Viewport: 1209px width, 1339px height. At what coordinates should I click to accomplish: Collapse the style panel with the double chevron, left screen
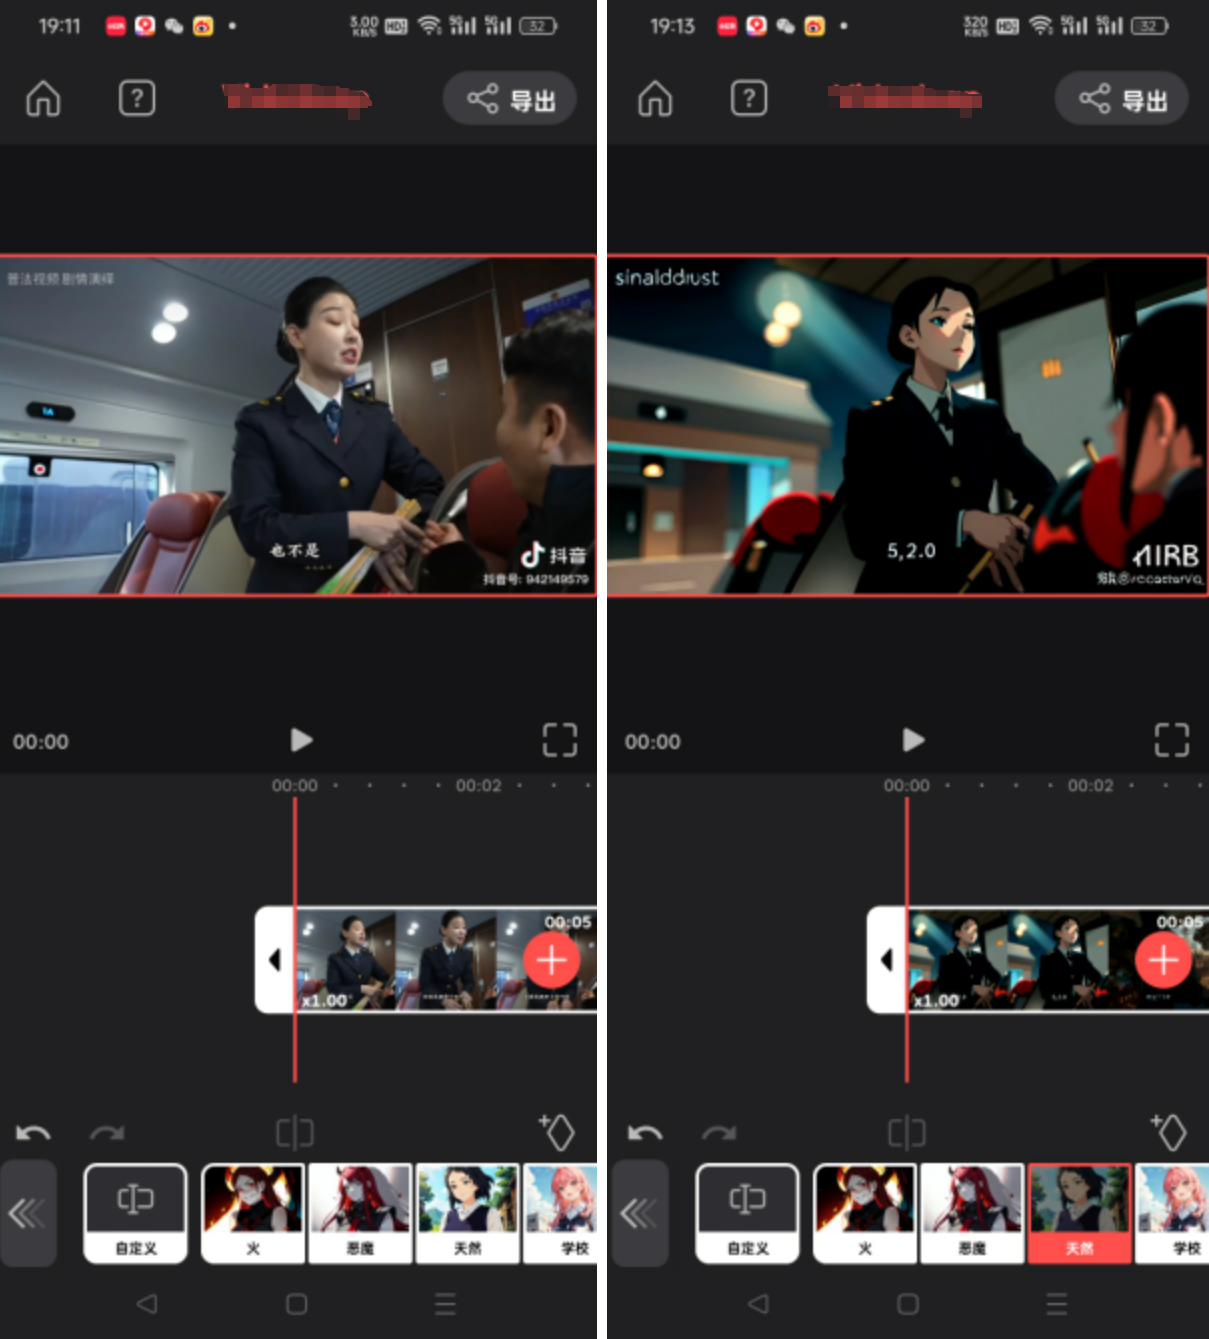tap(28, 1213)
